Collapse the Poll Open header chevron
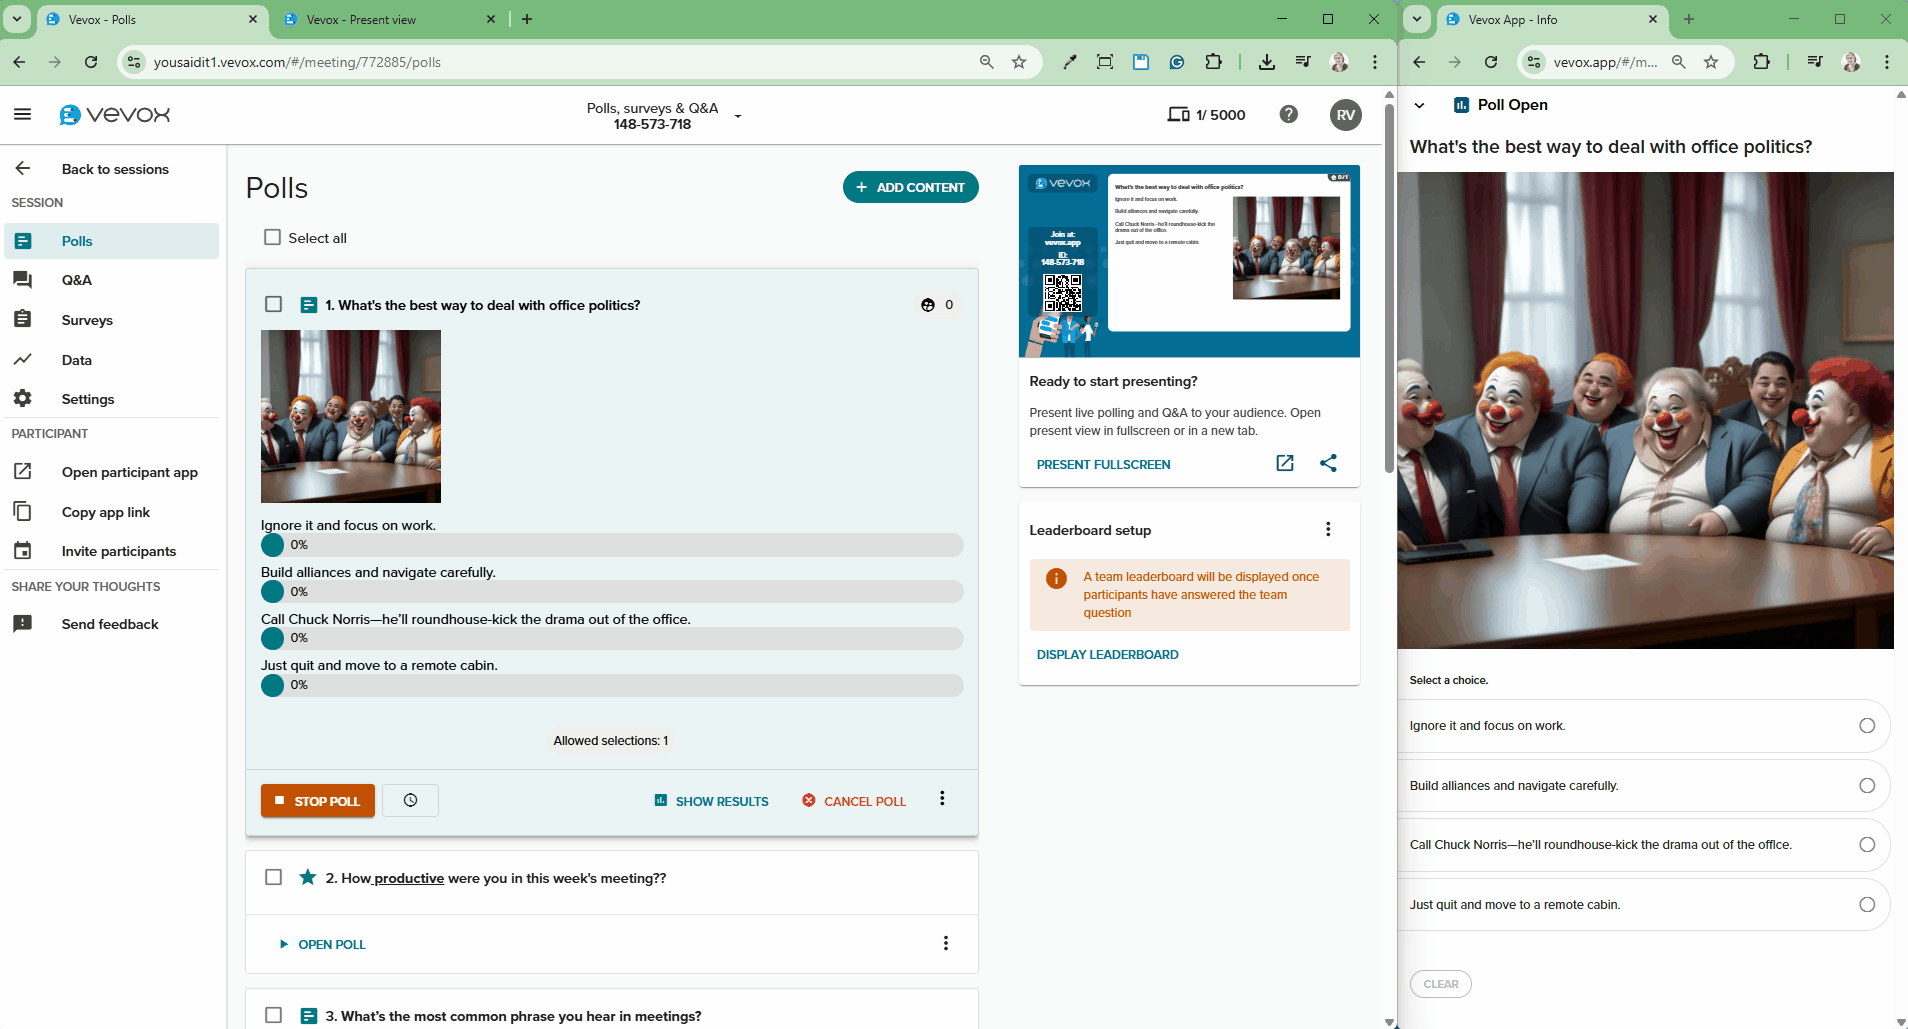1908x1029 pixels. 1420,104
